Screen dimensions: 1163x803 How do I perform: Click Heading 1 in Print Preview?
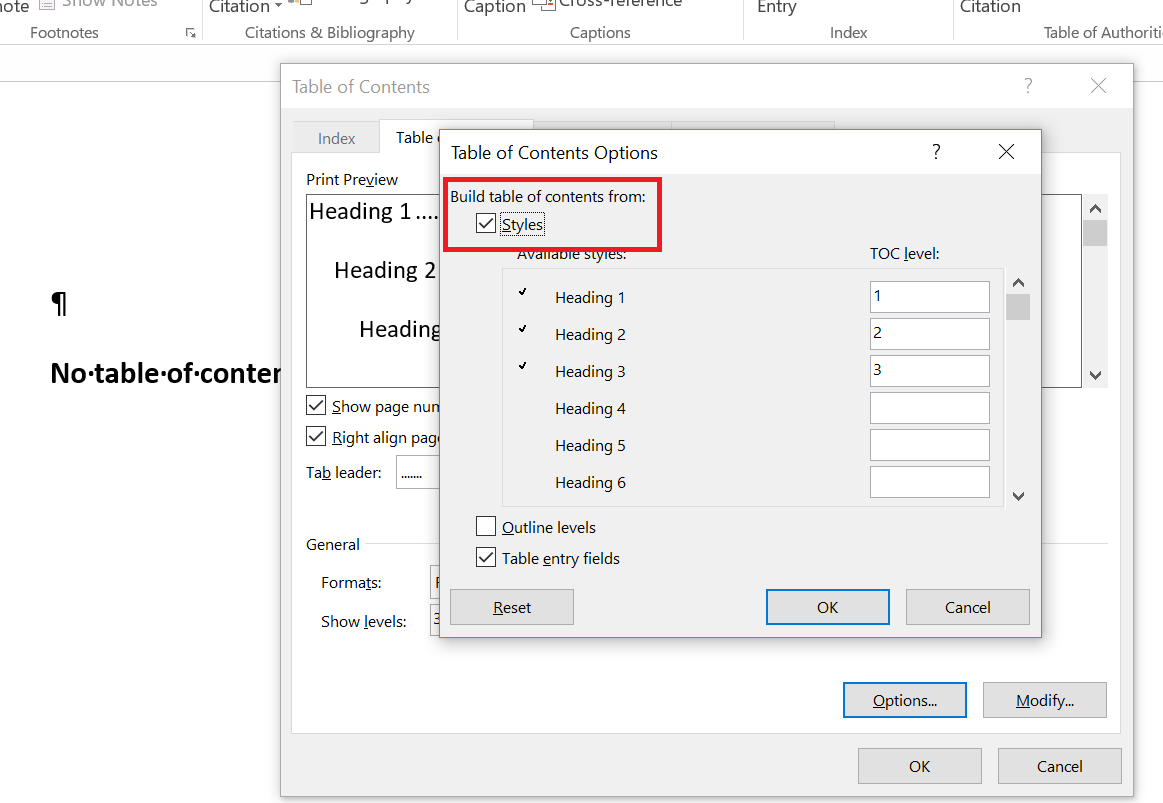pyautogui.click(x=360, y=211)
